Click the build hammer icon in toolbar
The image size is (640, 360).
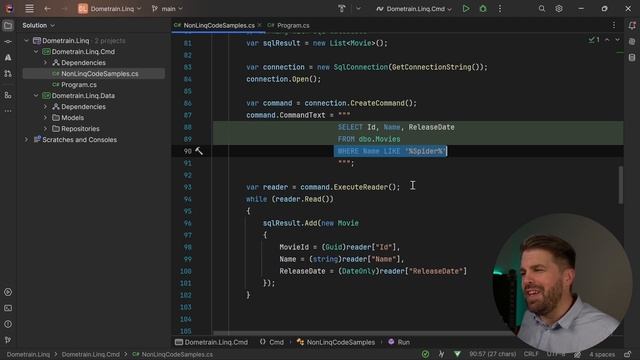(342, 9)
